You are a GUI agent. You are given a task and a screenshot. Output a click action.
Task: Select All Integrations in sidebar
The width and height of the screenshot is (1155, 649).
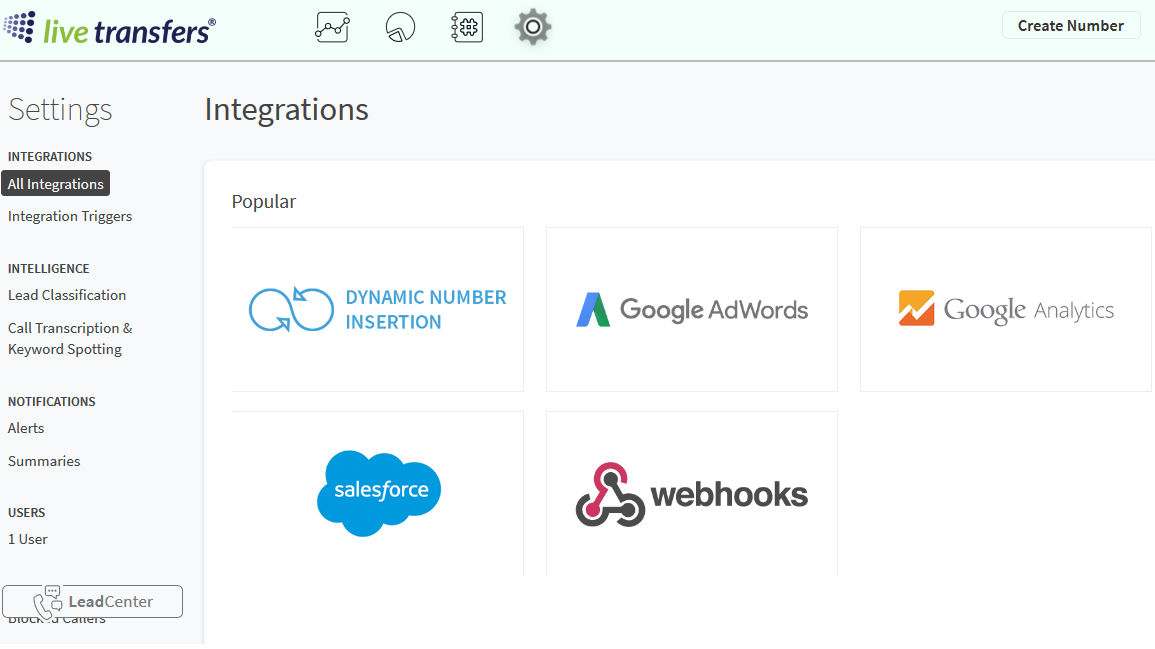tap(56, 184)
